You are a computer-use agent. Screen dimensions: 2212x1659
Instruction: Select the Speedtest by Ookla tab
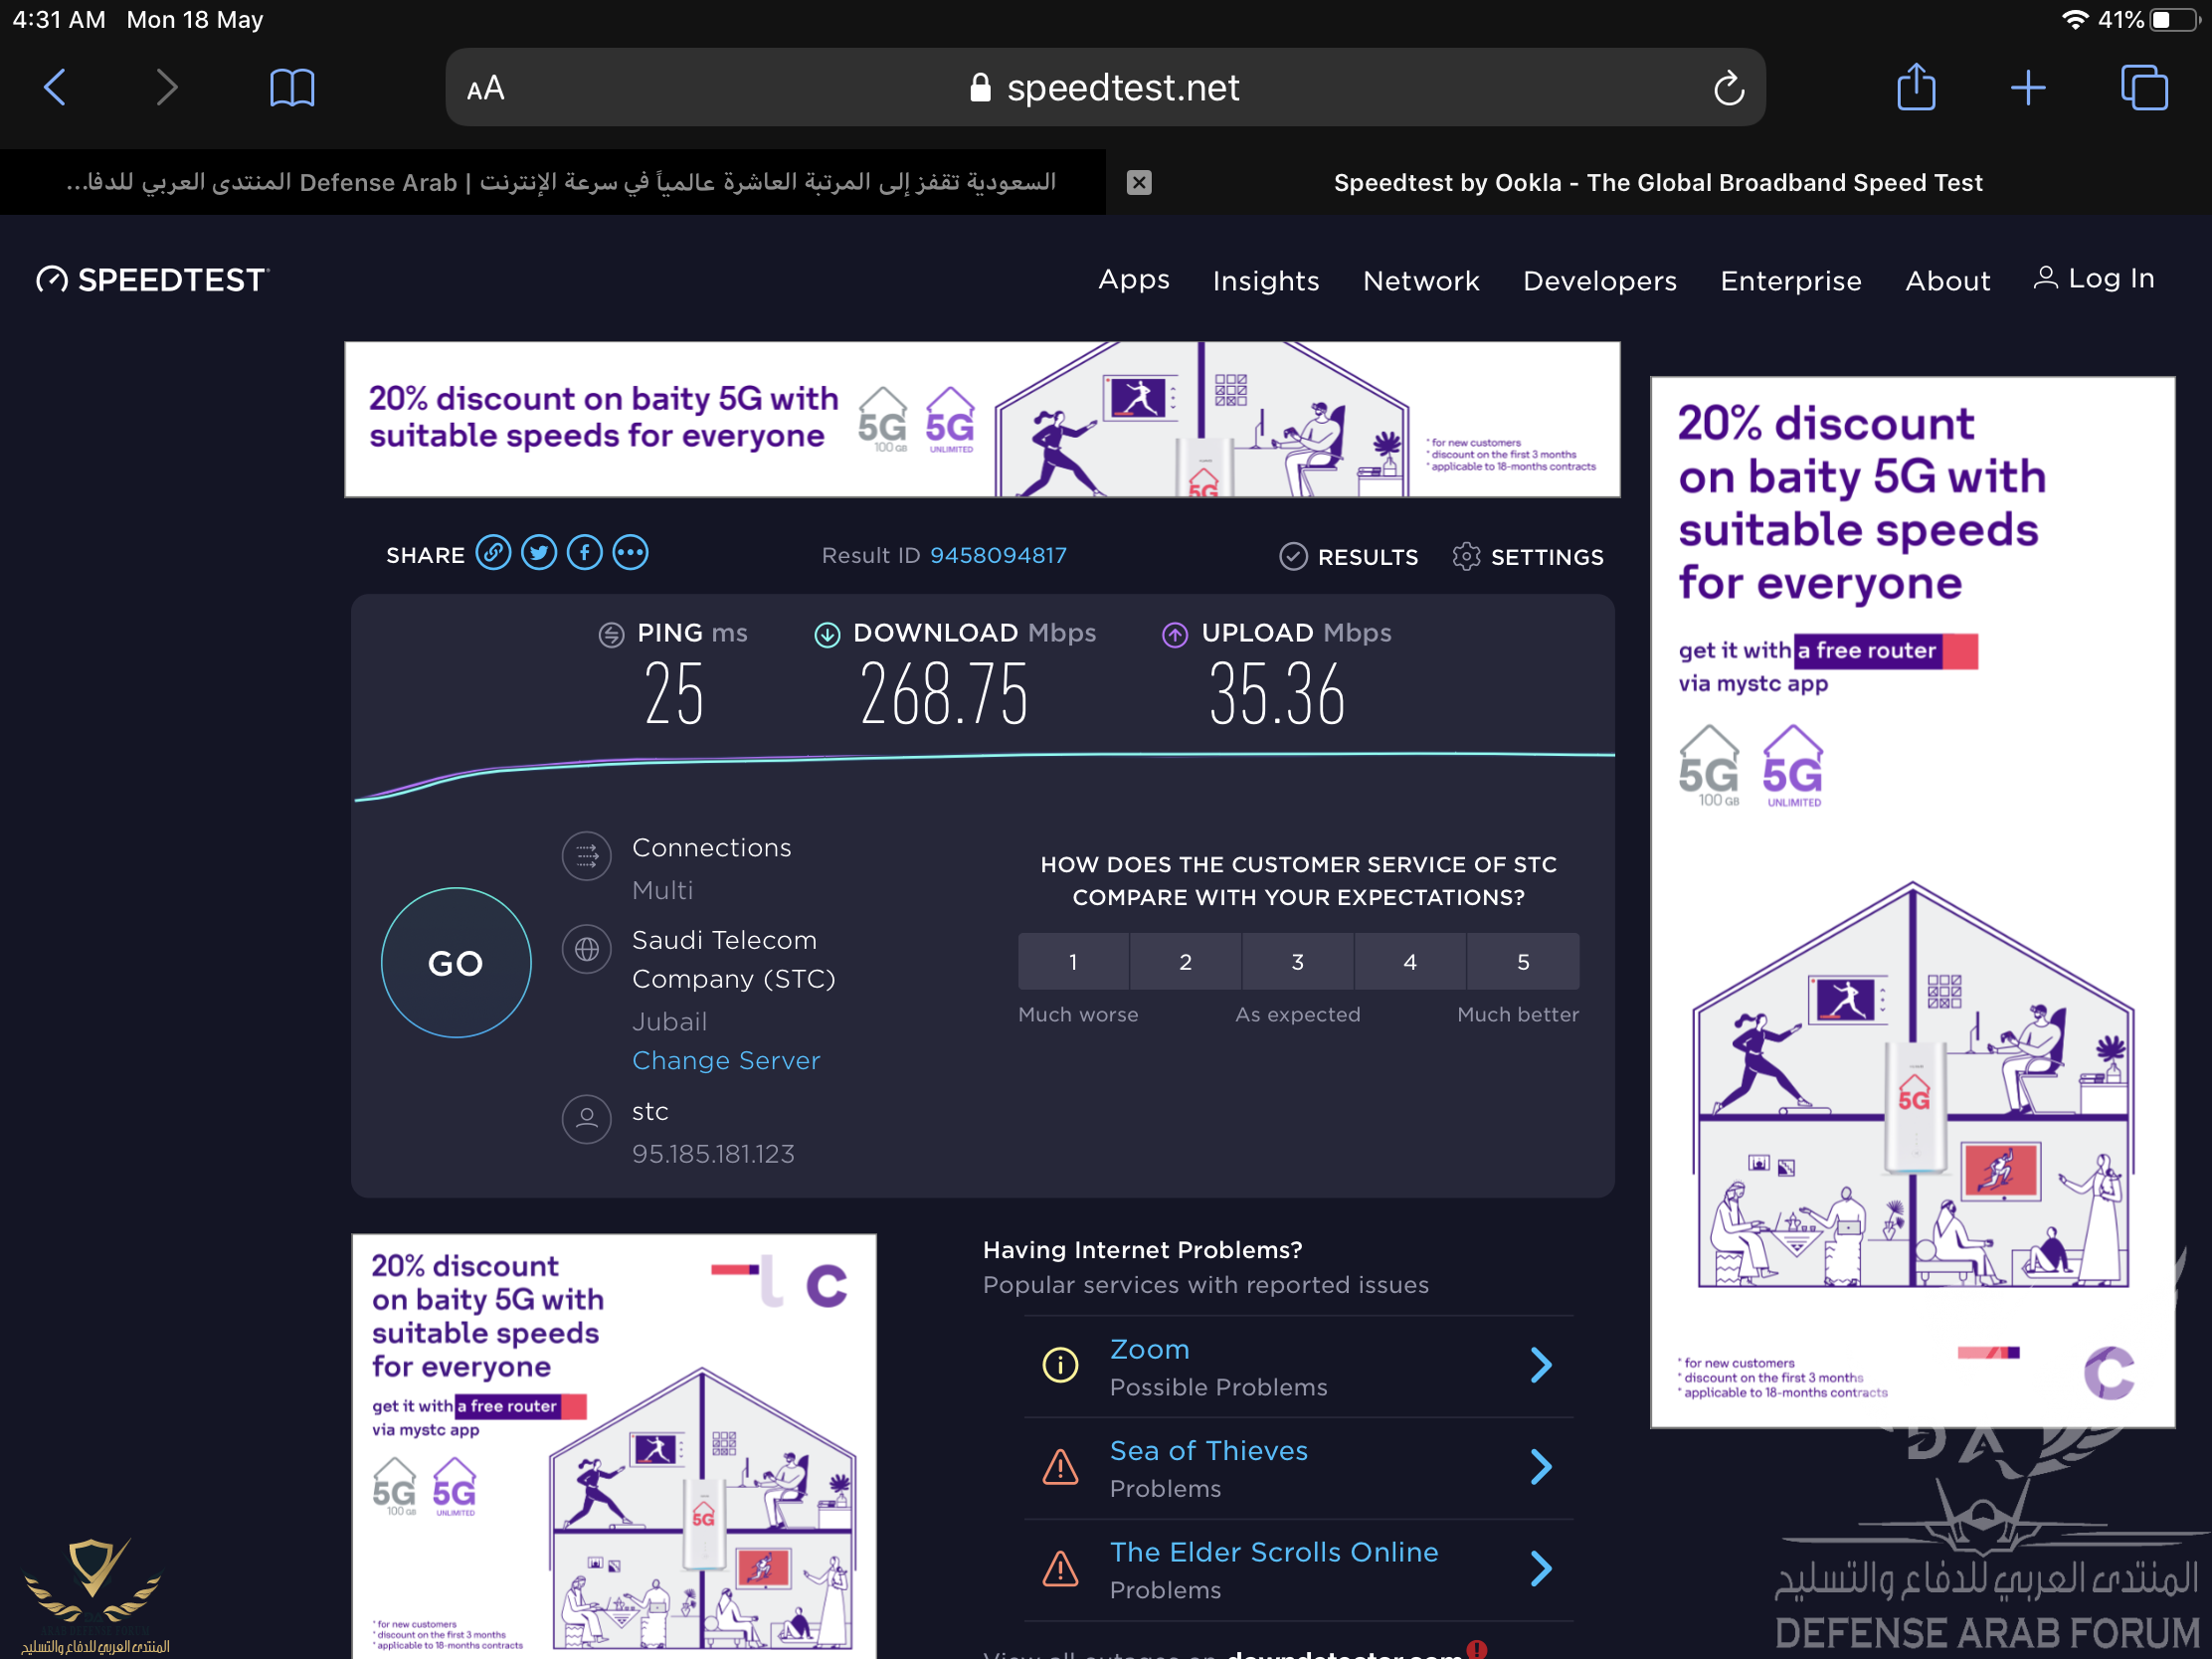[1658, 182]
